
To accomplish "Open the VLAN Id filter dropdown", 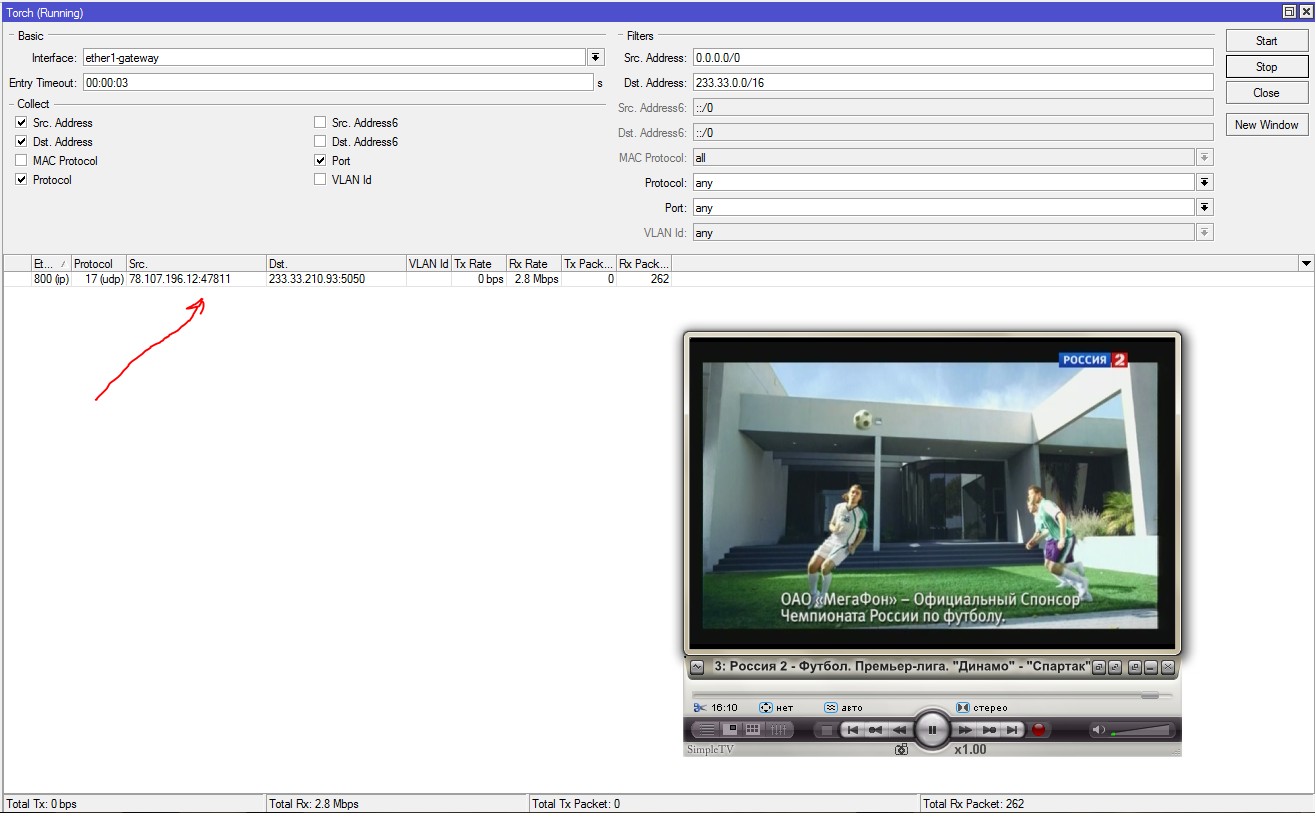I will (x=1205, y=233).
